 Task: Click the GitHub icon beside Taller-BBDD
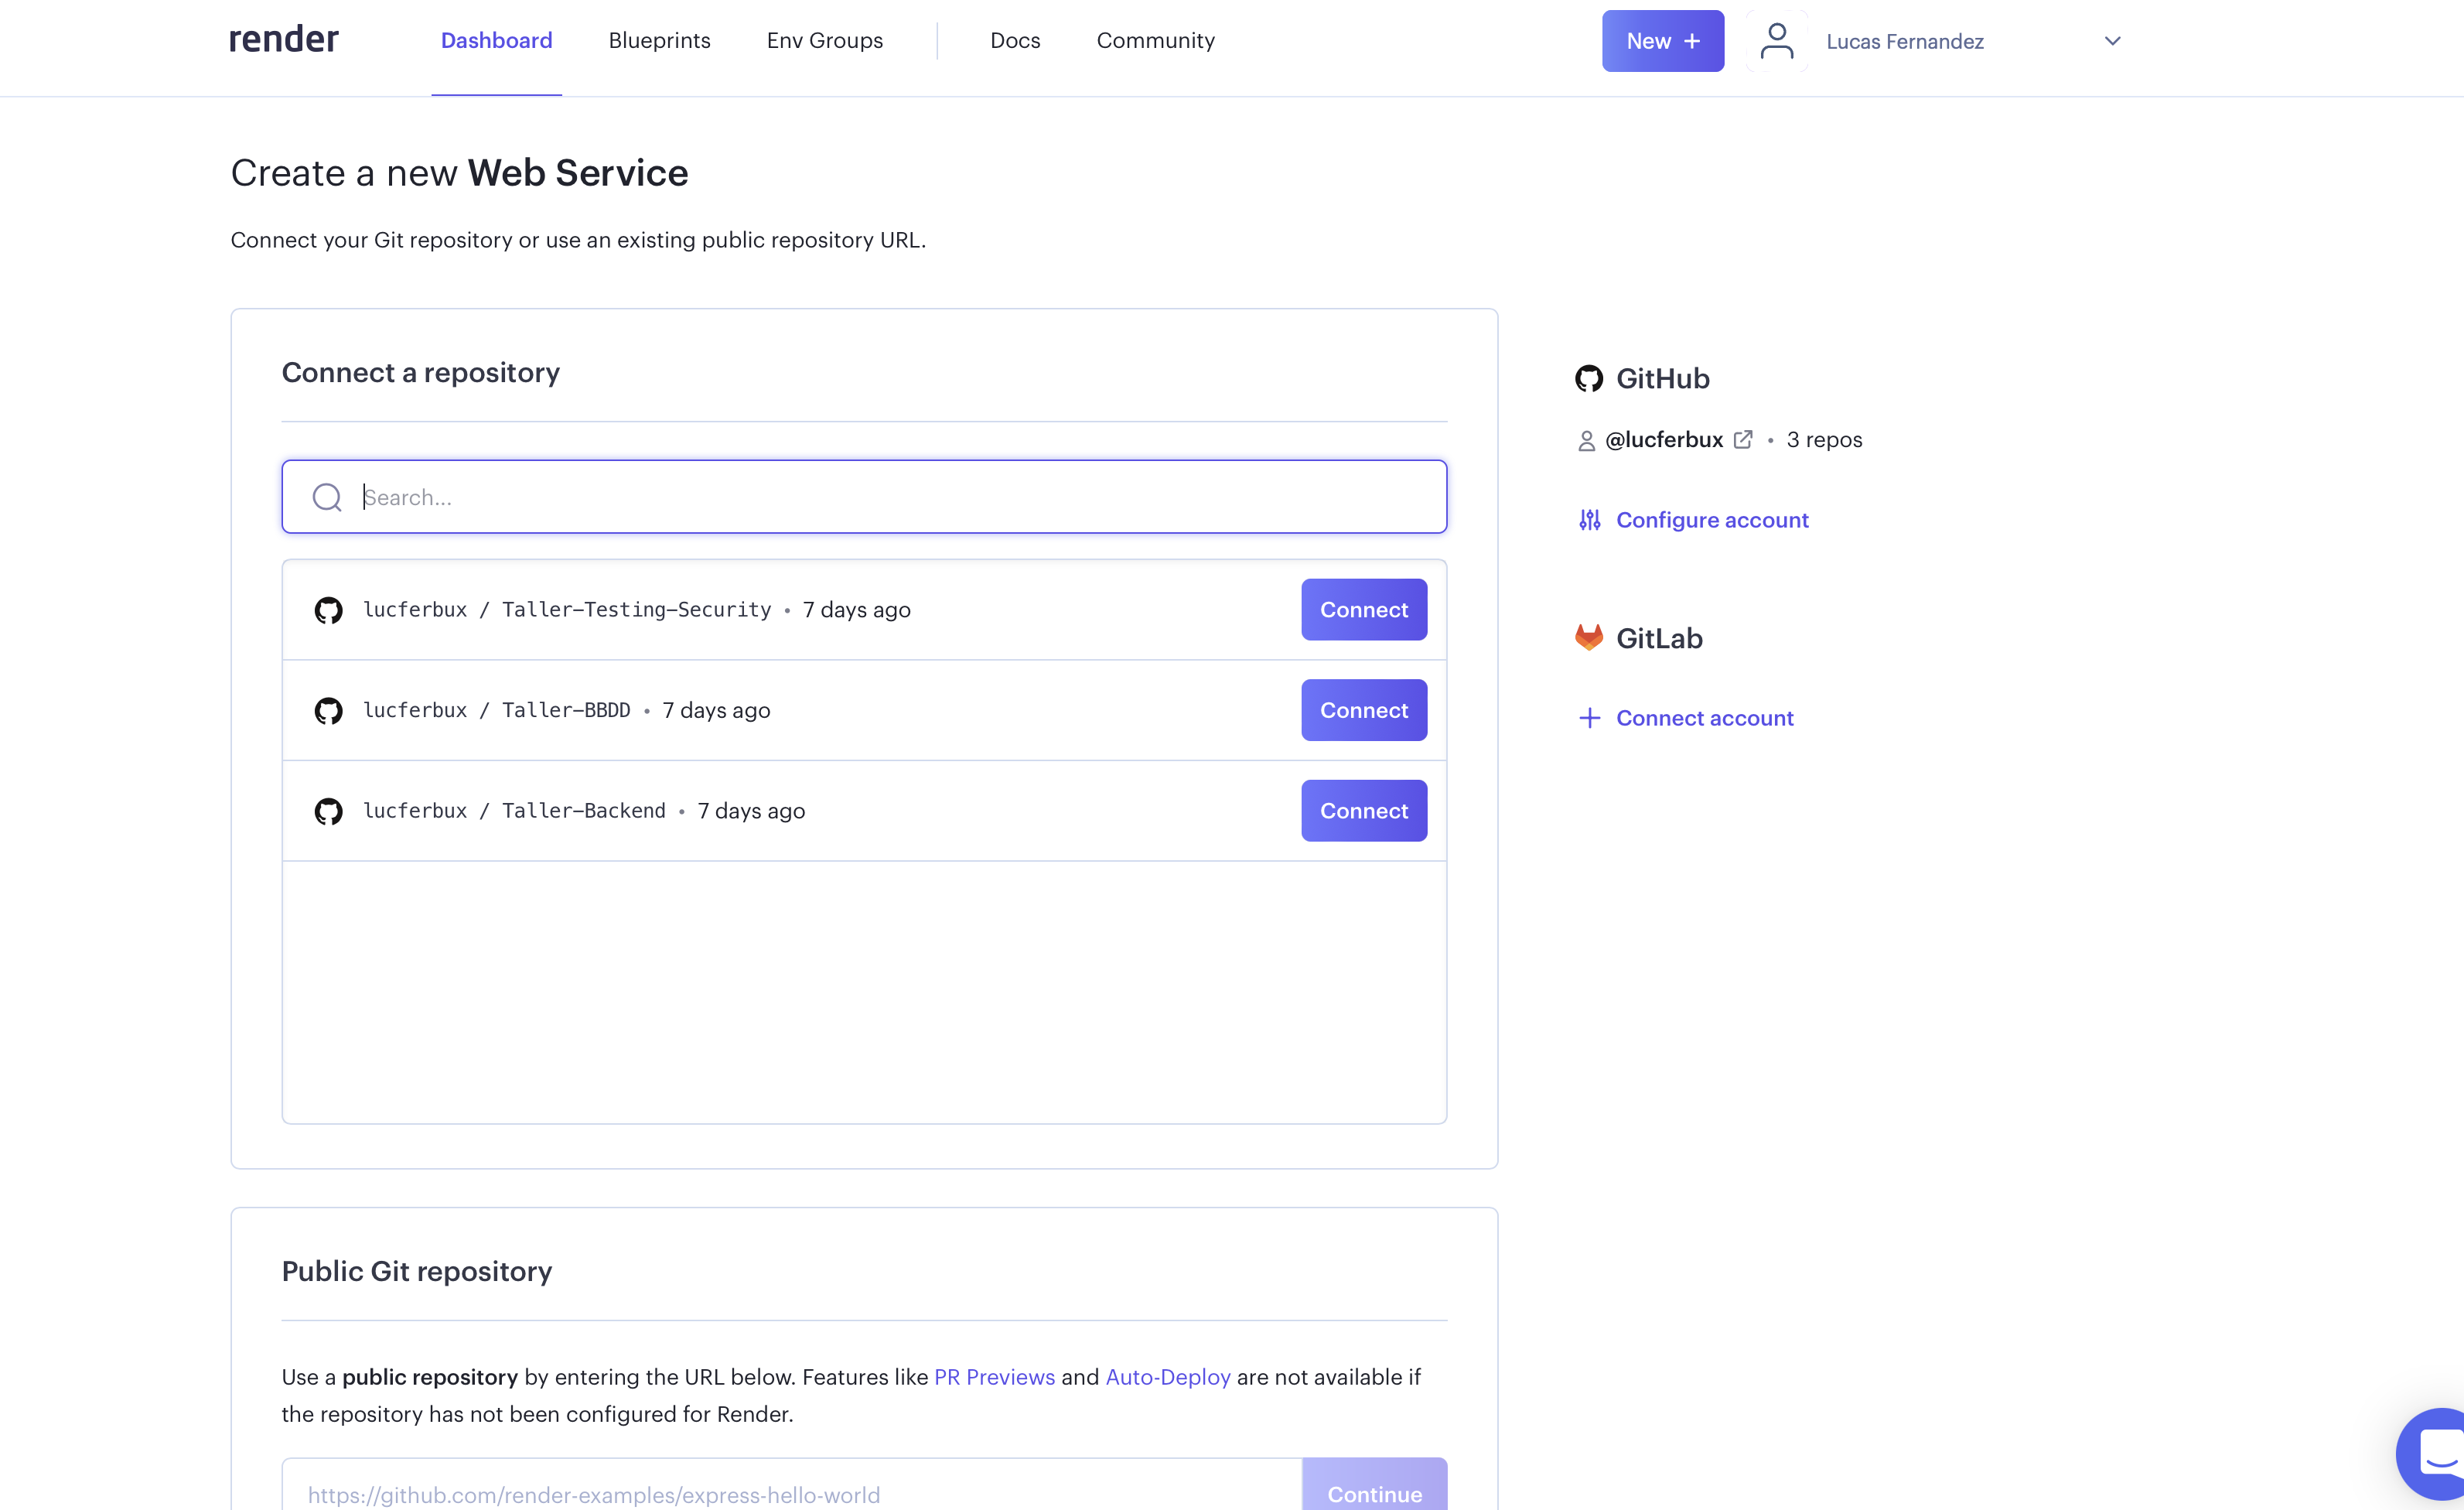click(328, 711)
